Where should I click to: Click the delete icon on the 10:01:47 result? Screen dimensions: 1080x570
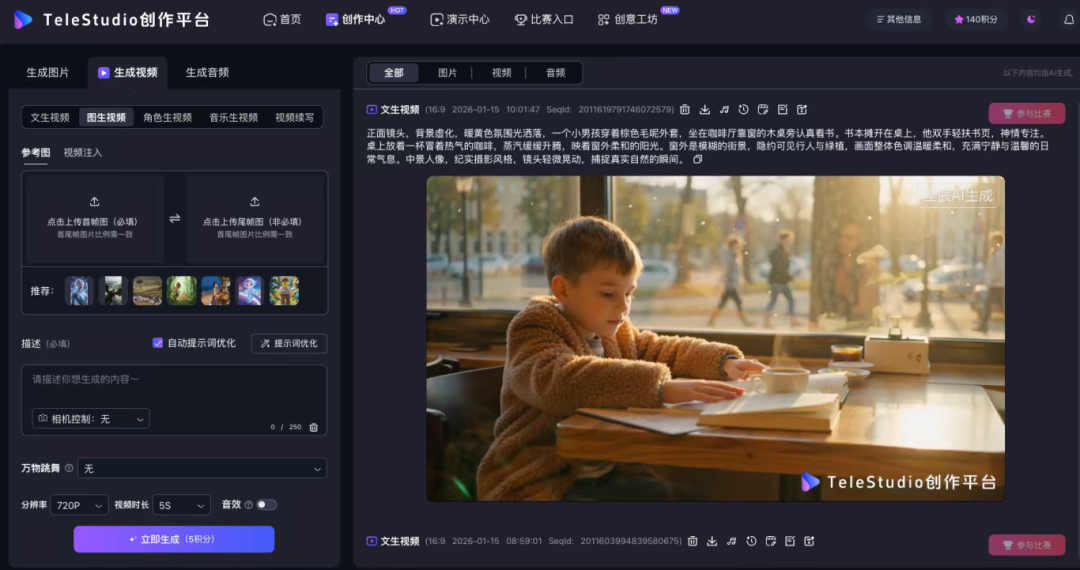pyautogui.click(x=685, y=110)
